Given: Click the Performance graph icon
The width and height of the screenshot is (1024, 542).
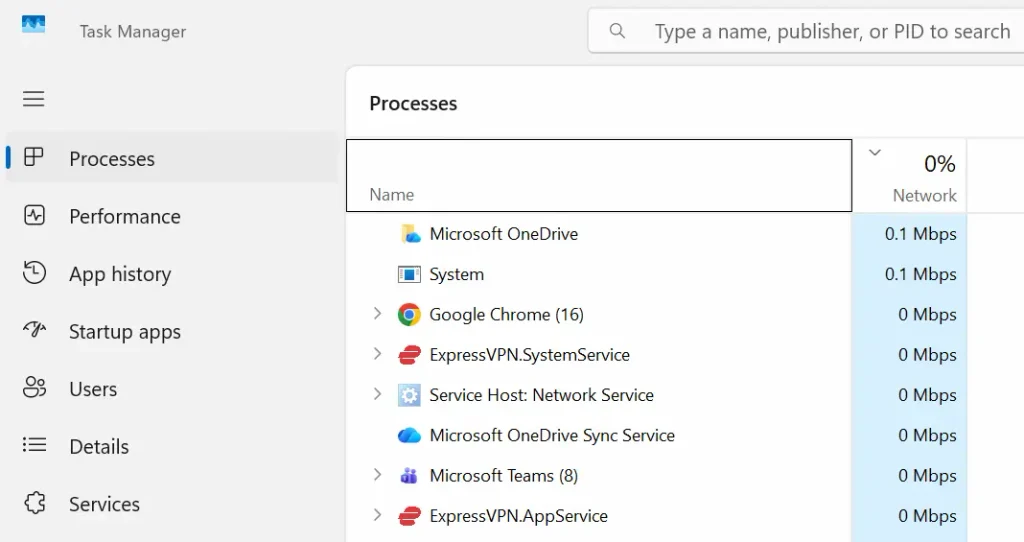Looking at the screenshot, I should pyautogui.click(x=34, y=215).
